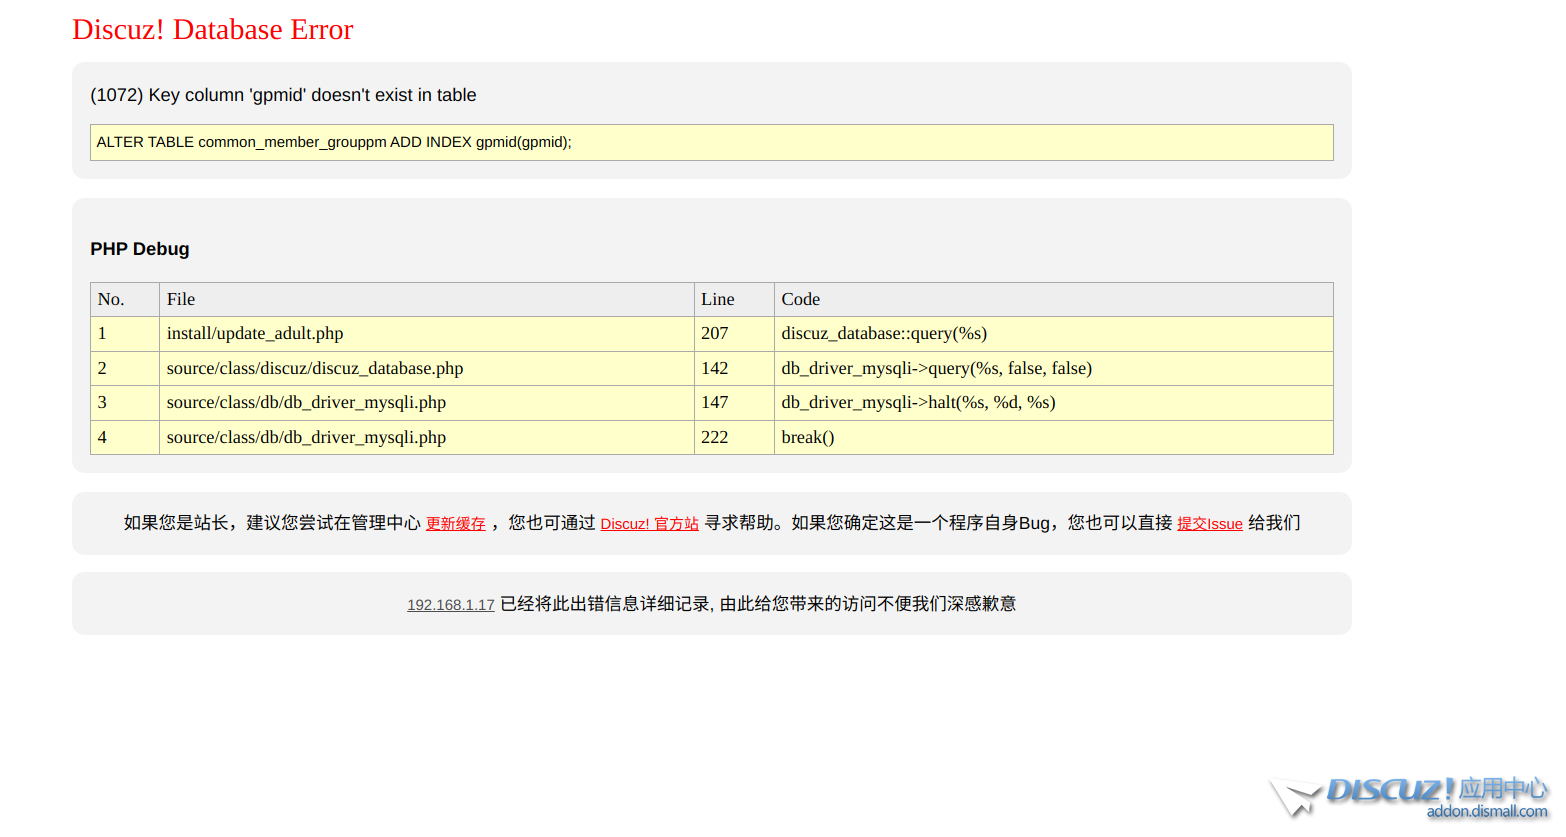Click line number 222 cell
Viewport: 1566px width, 837px height.
(715, 437)
